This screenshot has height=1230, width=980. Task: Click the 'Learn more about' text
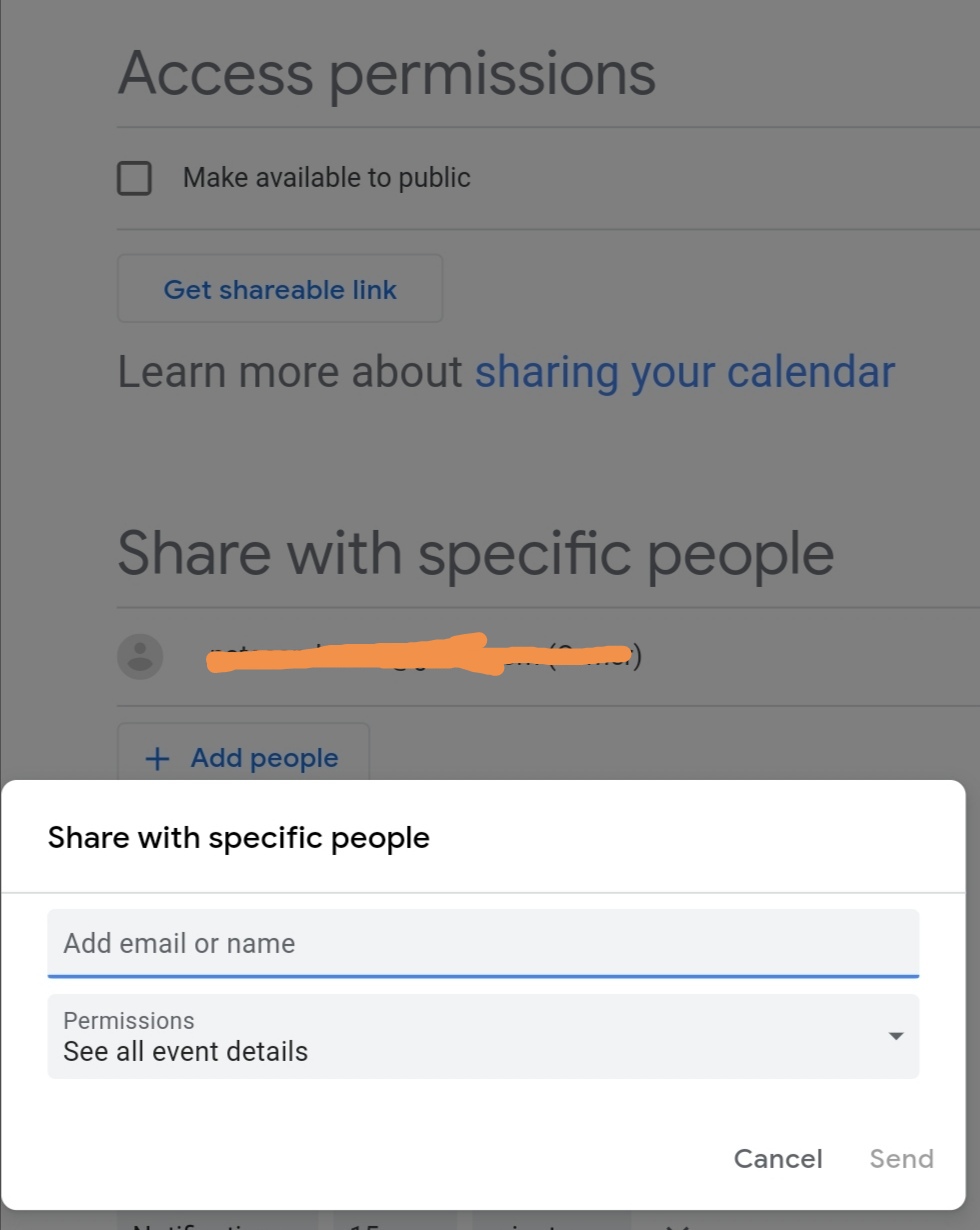point(290,373)
